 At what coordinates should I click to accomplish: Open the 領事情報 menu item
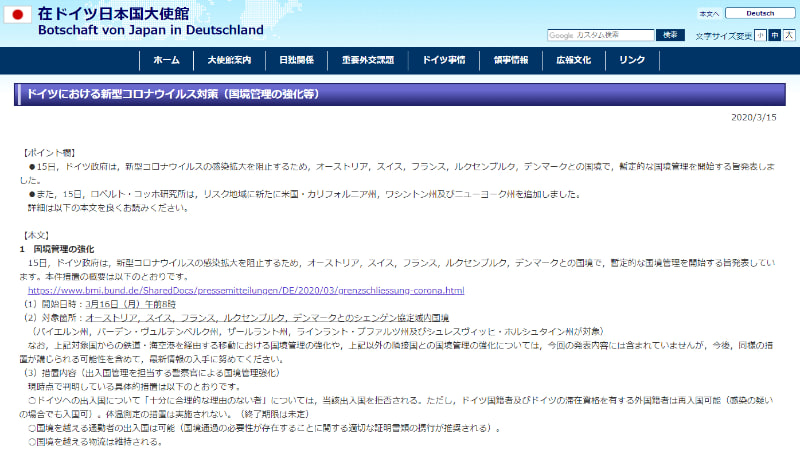[511, 60]
